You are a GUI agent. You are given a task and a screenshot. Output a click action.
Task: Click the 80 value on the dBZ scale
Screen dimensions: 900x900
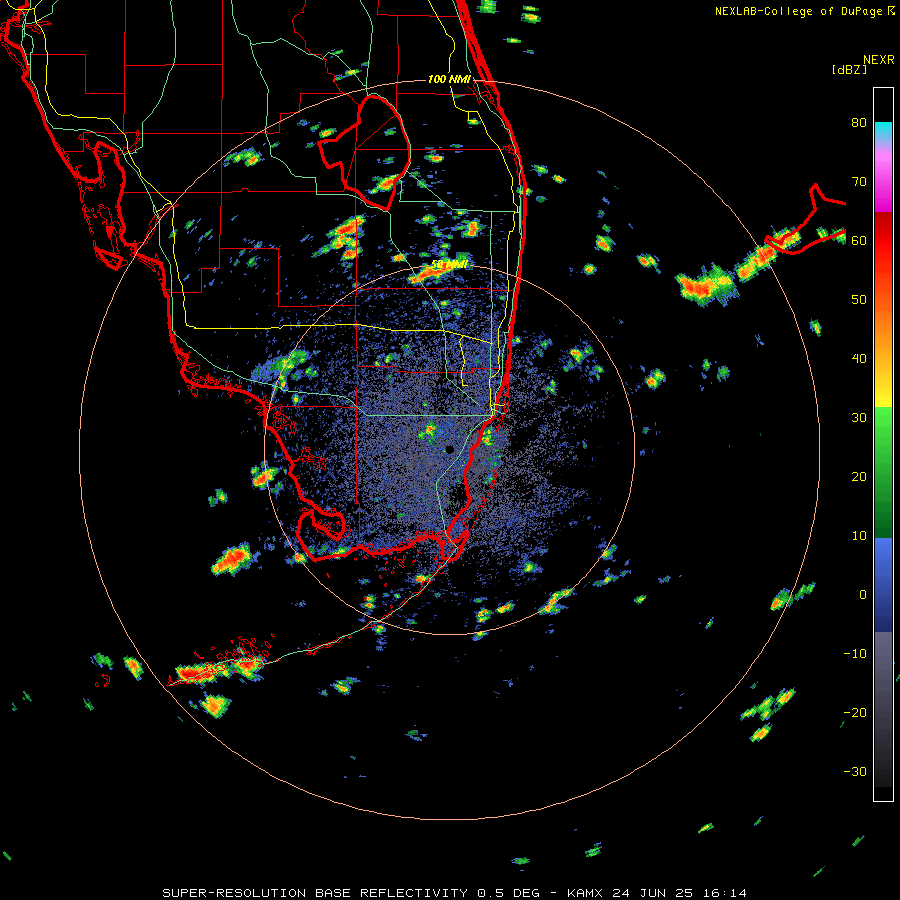[859, 123]
